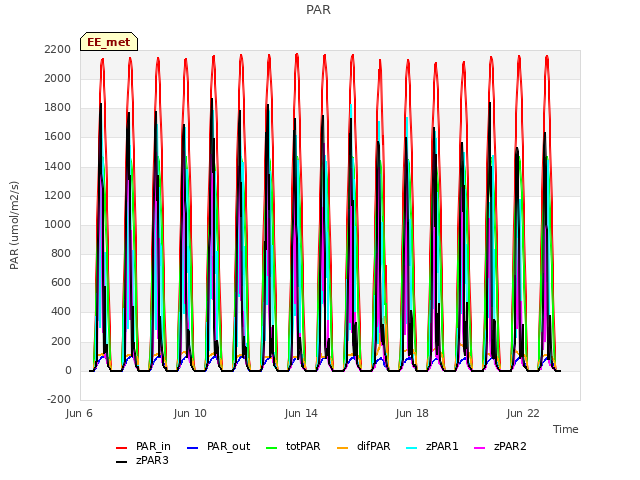Image resolution: width=640 pixels, height=480 pixels.
Task: Click the Jun 14 x-axis tick label
Action: pyautogui.click(x=301, y=413)
